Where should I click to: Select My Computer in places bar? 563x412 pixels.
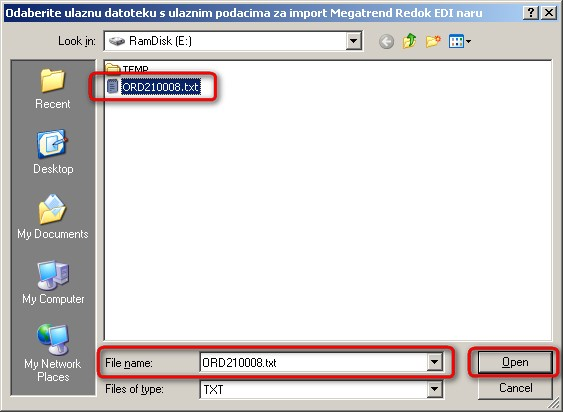pos(53,282)
